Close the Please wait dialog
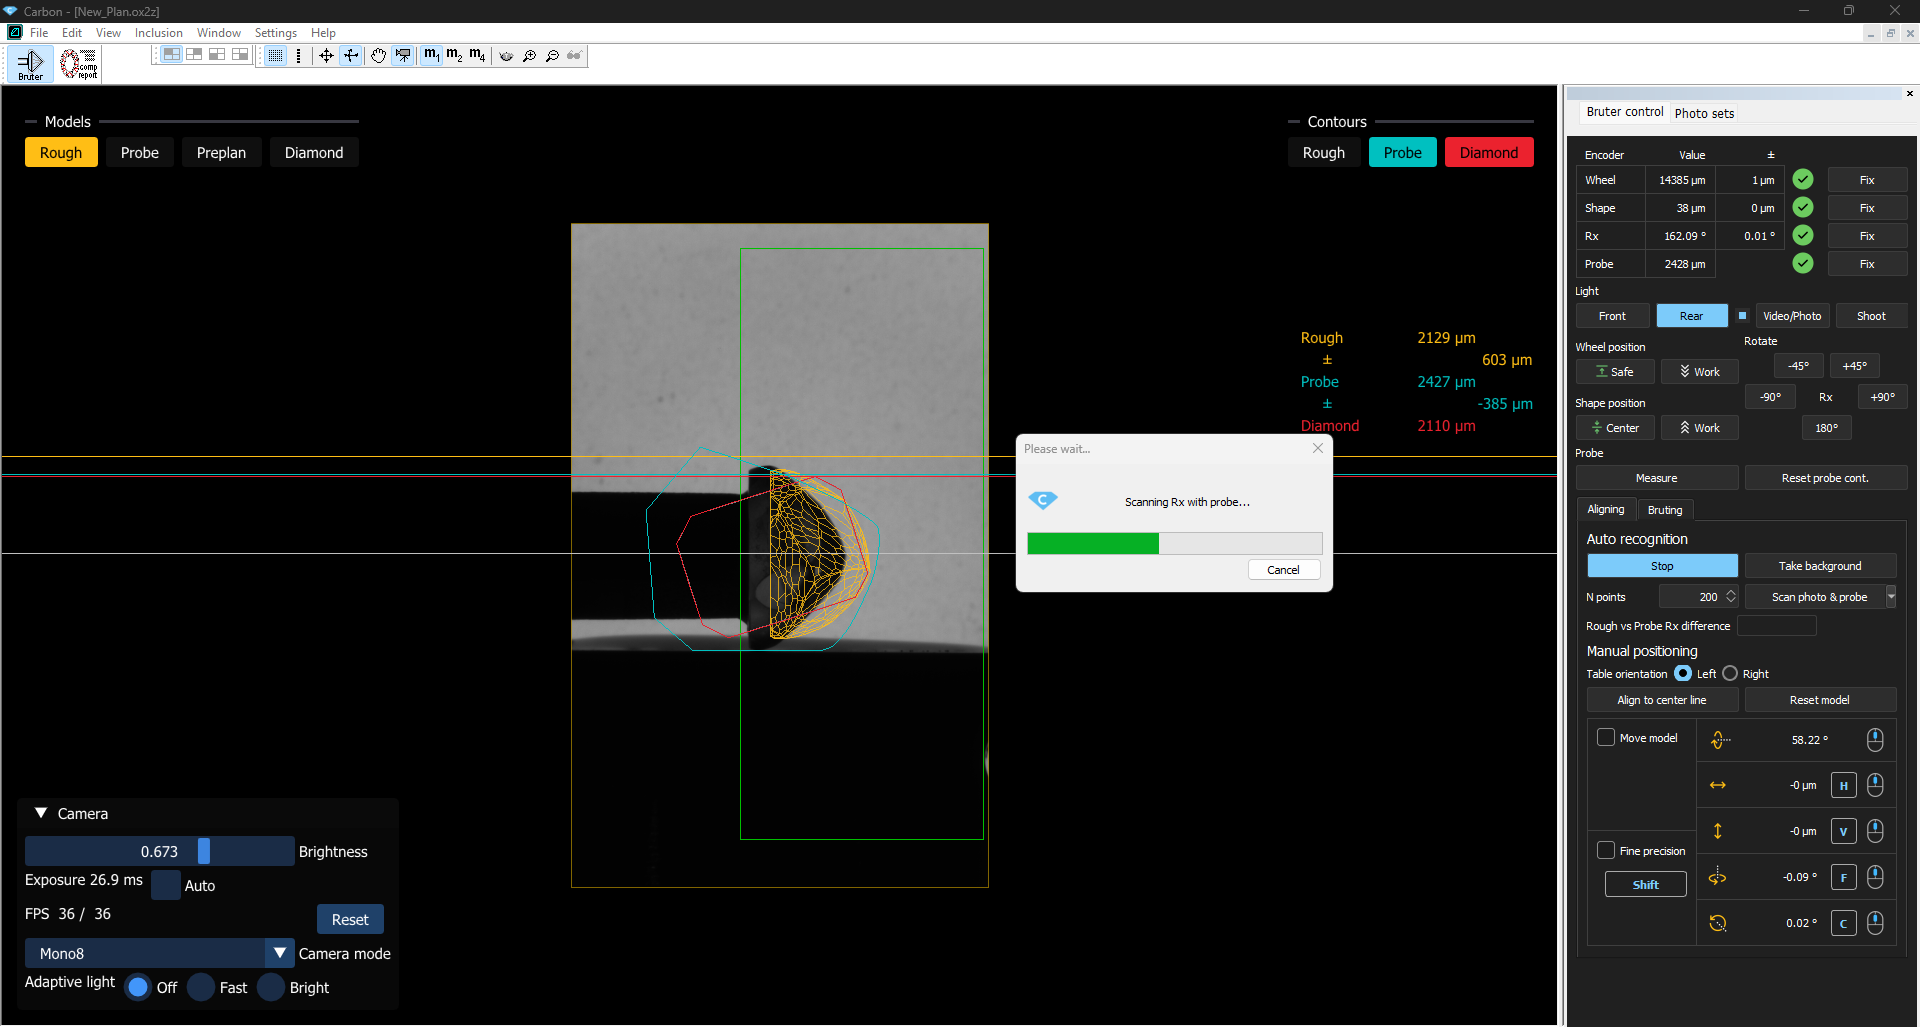The height and width of the screenshot is (1027, 1920). (x=1318, y=449)
